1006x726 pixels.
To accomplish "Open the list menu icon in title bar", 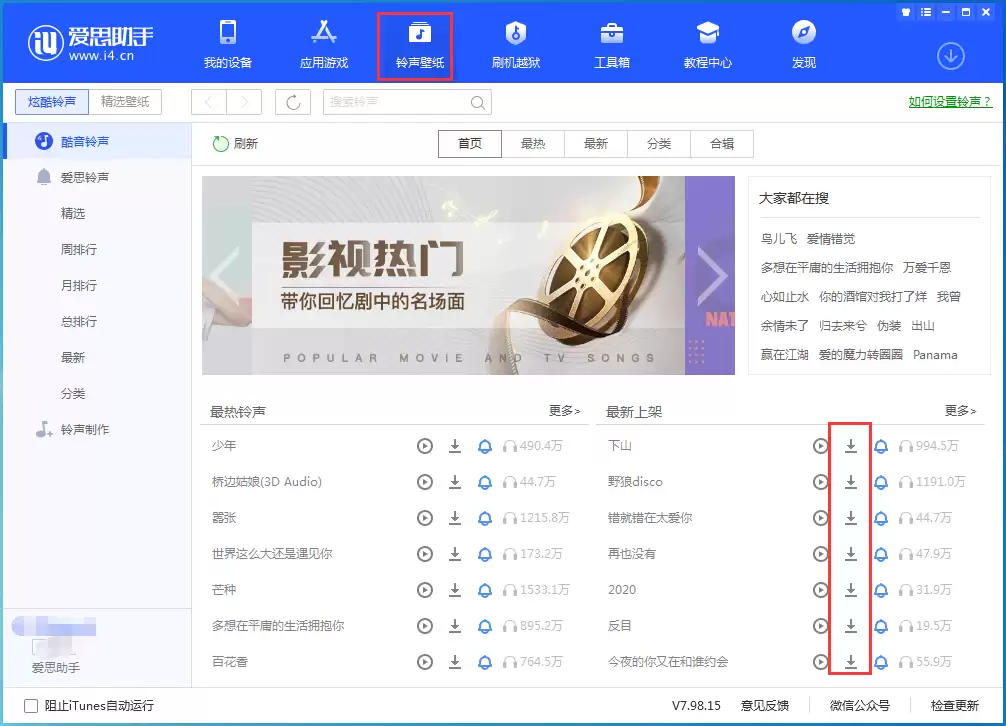I will [926, 12].
